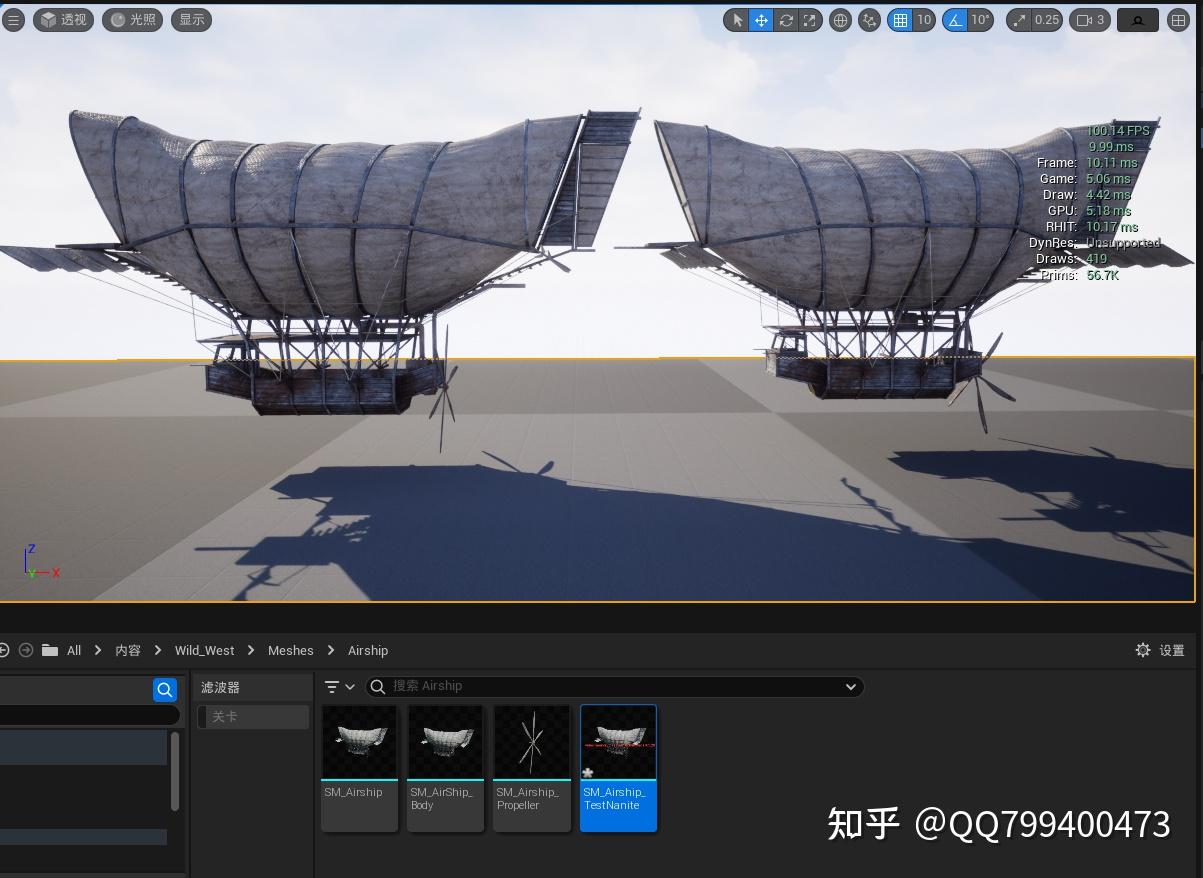Viewport: 1203px width, 878px height.
Task: Toggle rotation angle snapping
Action: (x=956, y=20)
